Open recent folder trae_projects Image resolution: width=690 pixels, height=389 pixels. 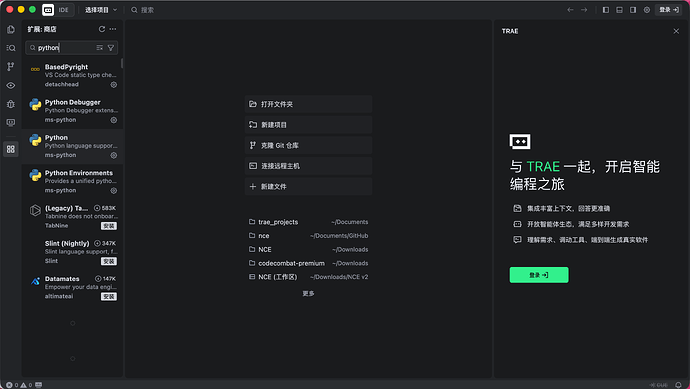pos(308,222)
